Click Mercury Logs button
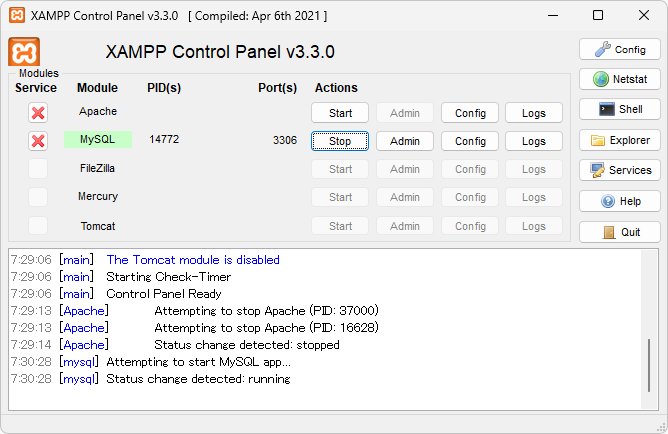 (534, 197)
